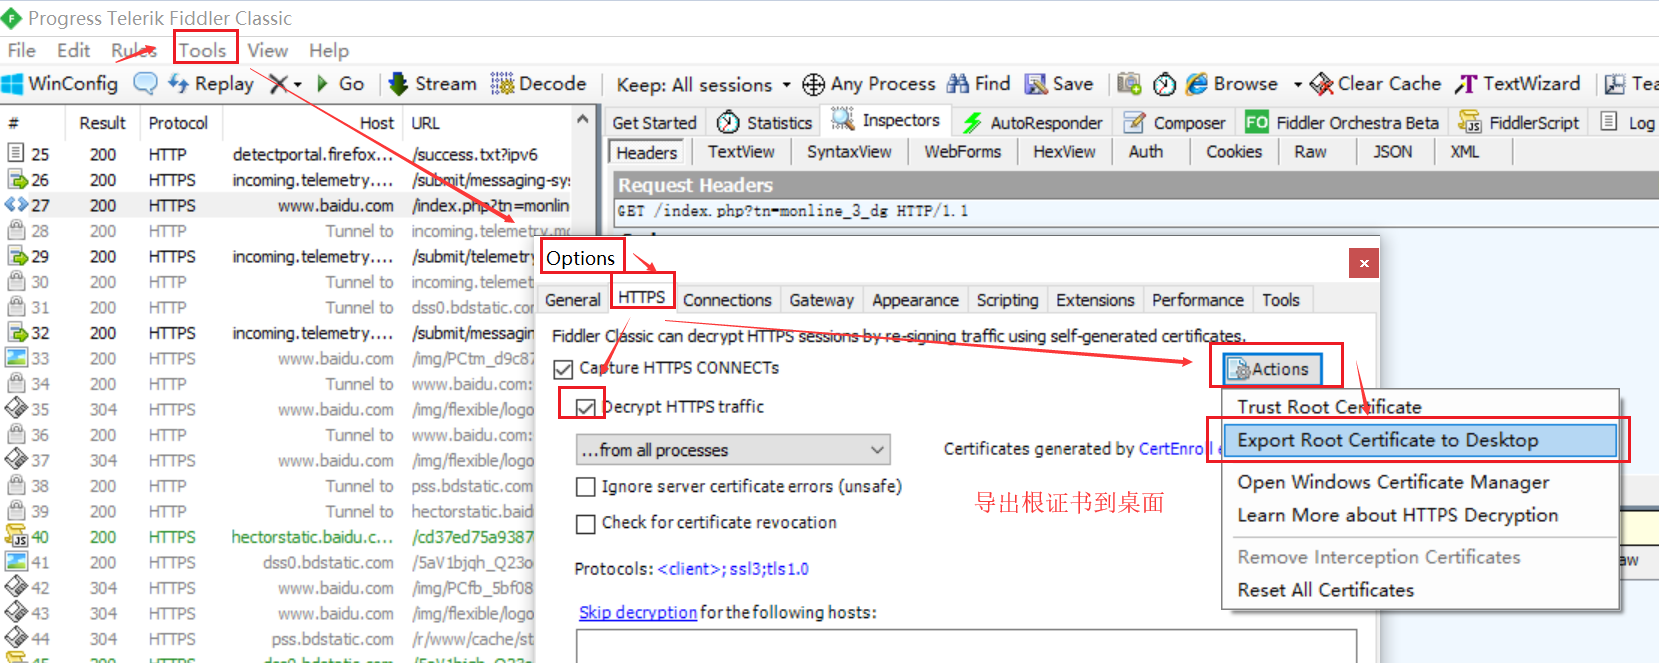1659x663 pixels.
Task: Toggle the Stream mode button
Action: [x=433, y=84]
